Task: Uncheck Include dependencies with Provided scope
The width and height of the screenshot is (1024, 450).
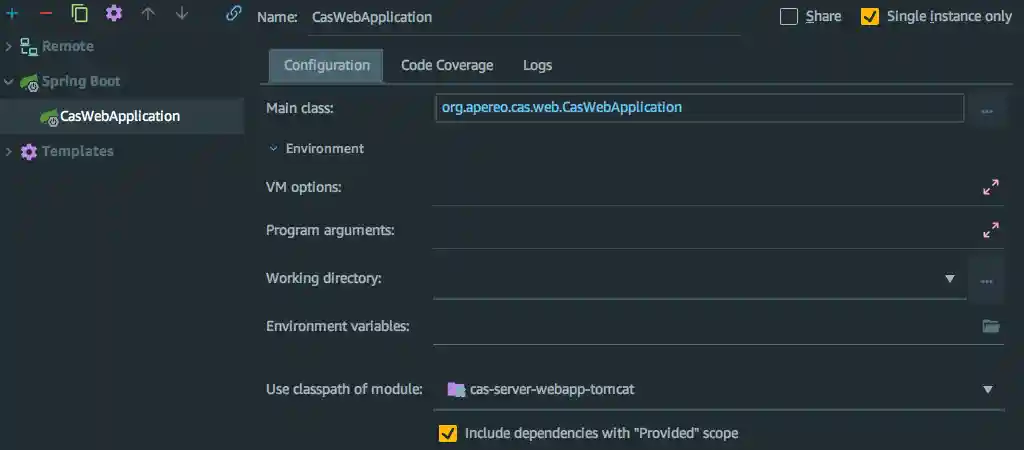Action: pos(447,433)
